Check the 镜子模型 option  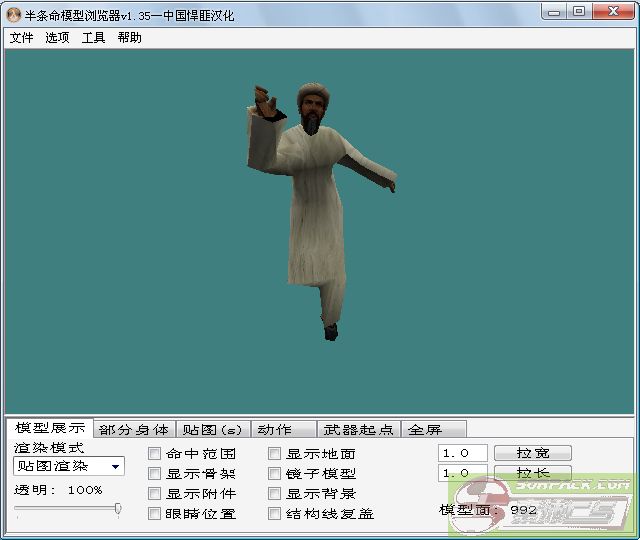275,474
